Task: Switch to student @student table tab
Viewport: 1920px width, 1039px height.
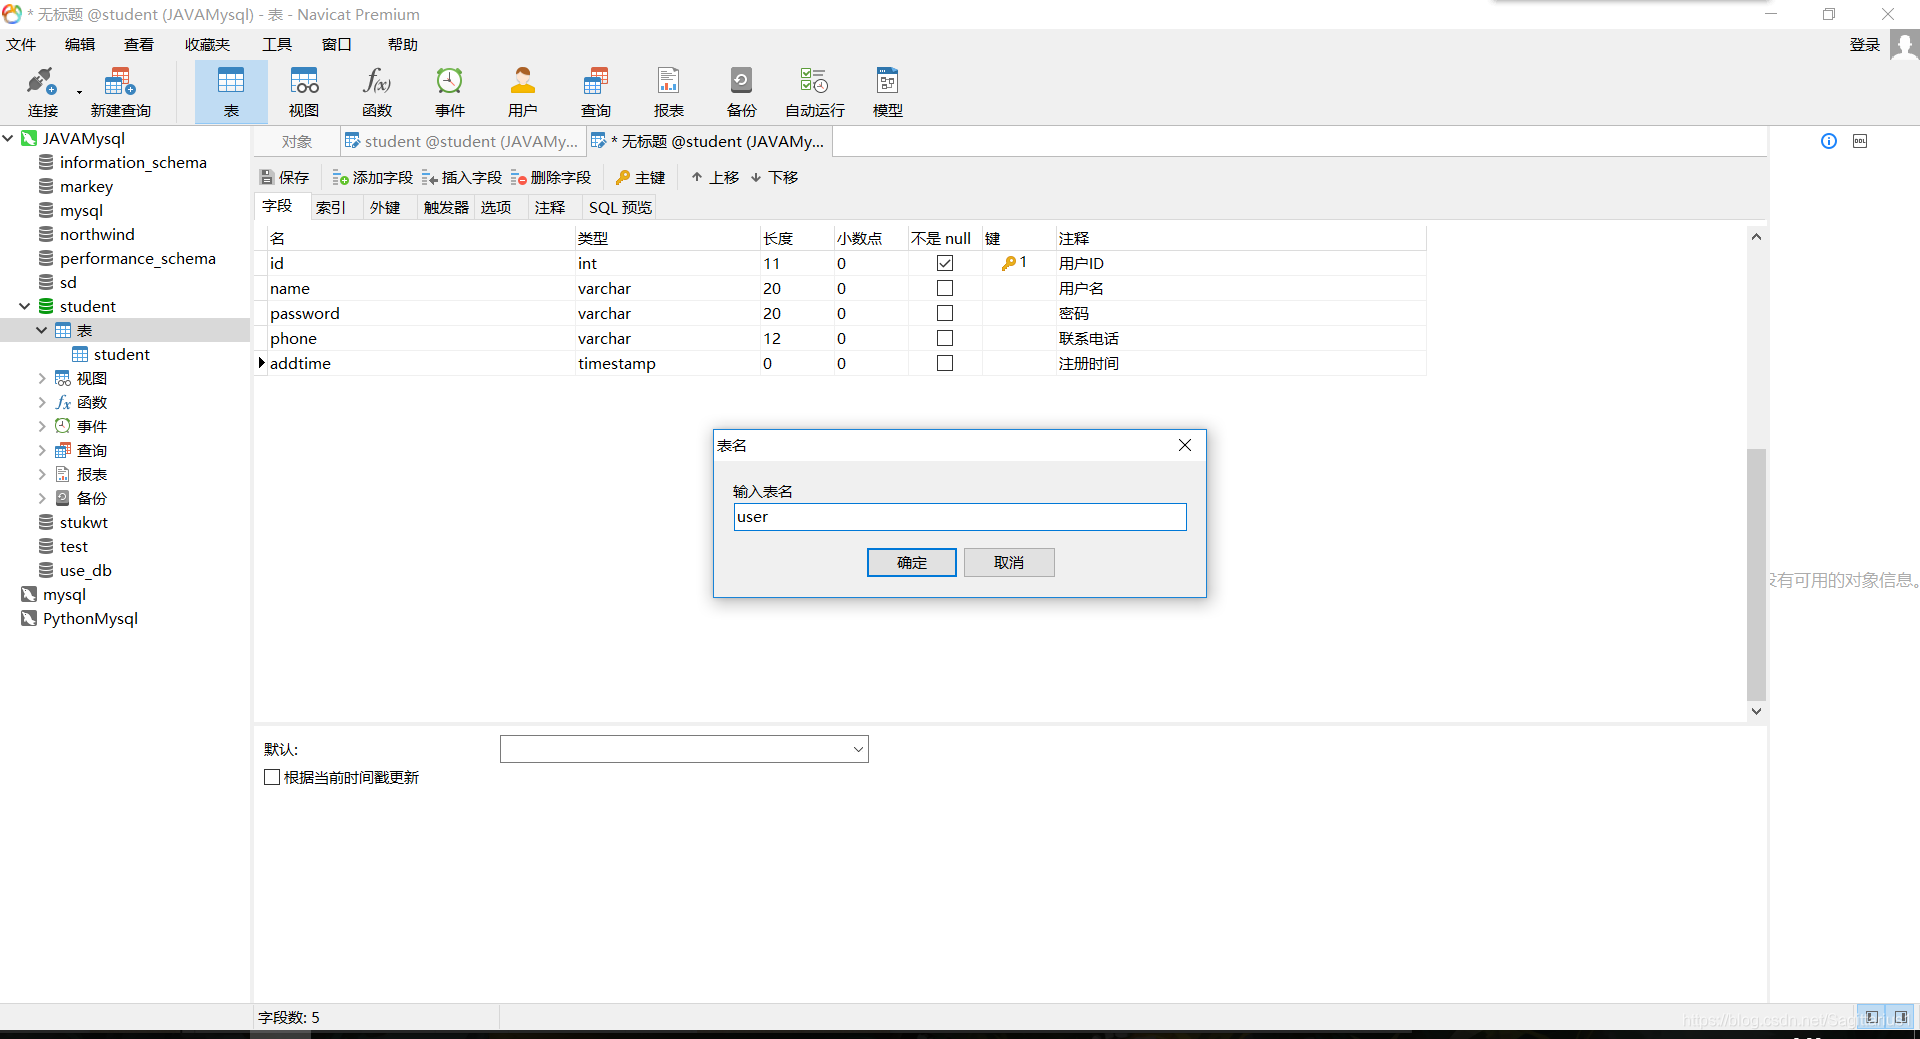Action: 462,142
